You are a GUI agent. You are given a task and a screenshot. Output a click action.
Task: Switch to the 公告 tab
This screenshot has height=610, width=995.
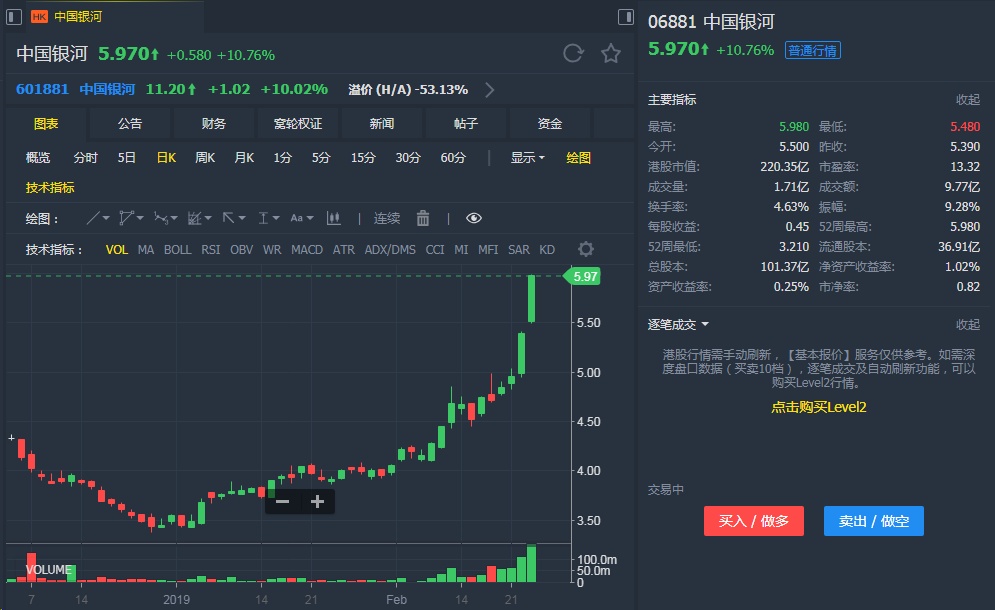[129, 124]
